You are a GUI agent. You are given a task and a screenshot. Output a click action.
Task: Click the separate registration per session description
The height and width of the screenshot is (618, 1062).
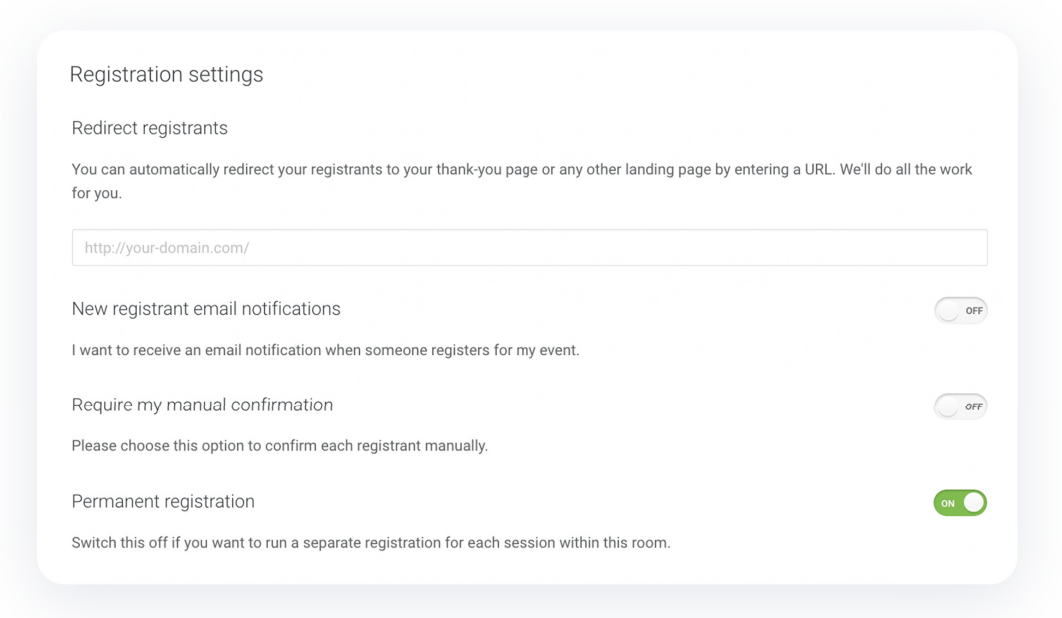click(x=371, y=543)
